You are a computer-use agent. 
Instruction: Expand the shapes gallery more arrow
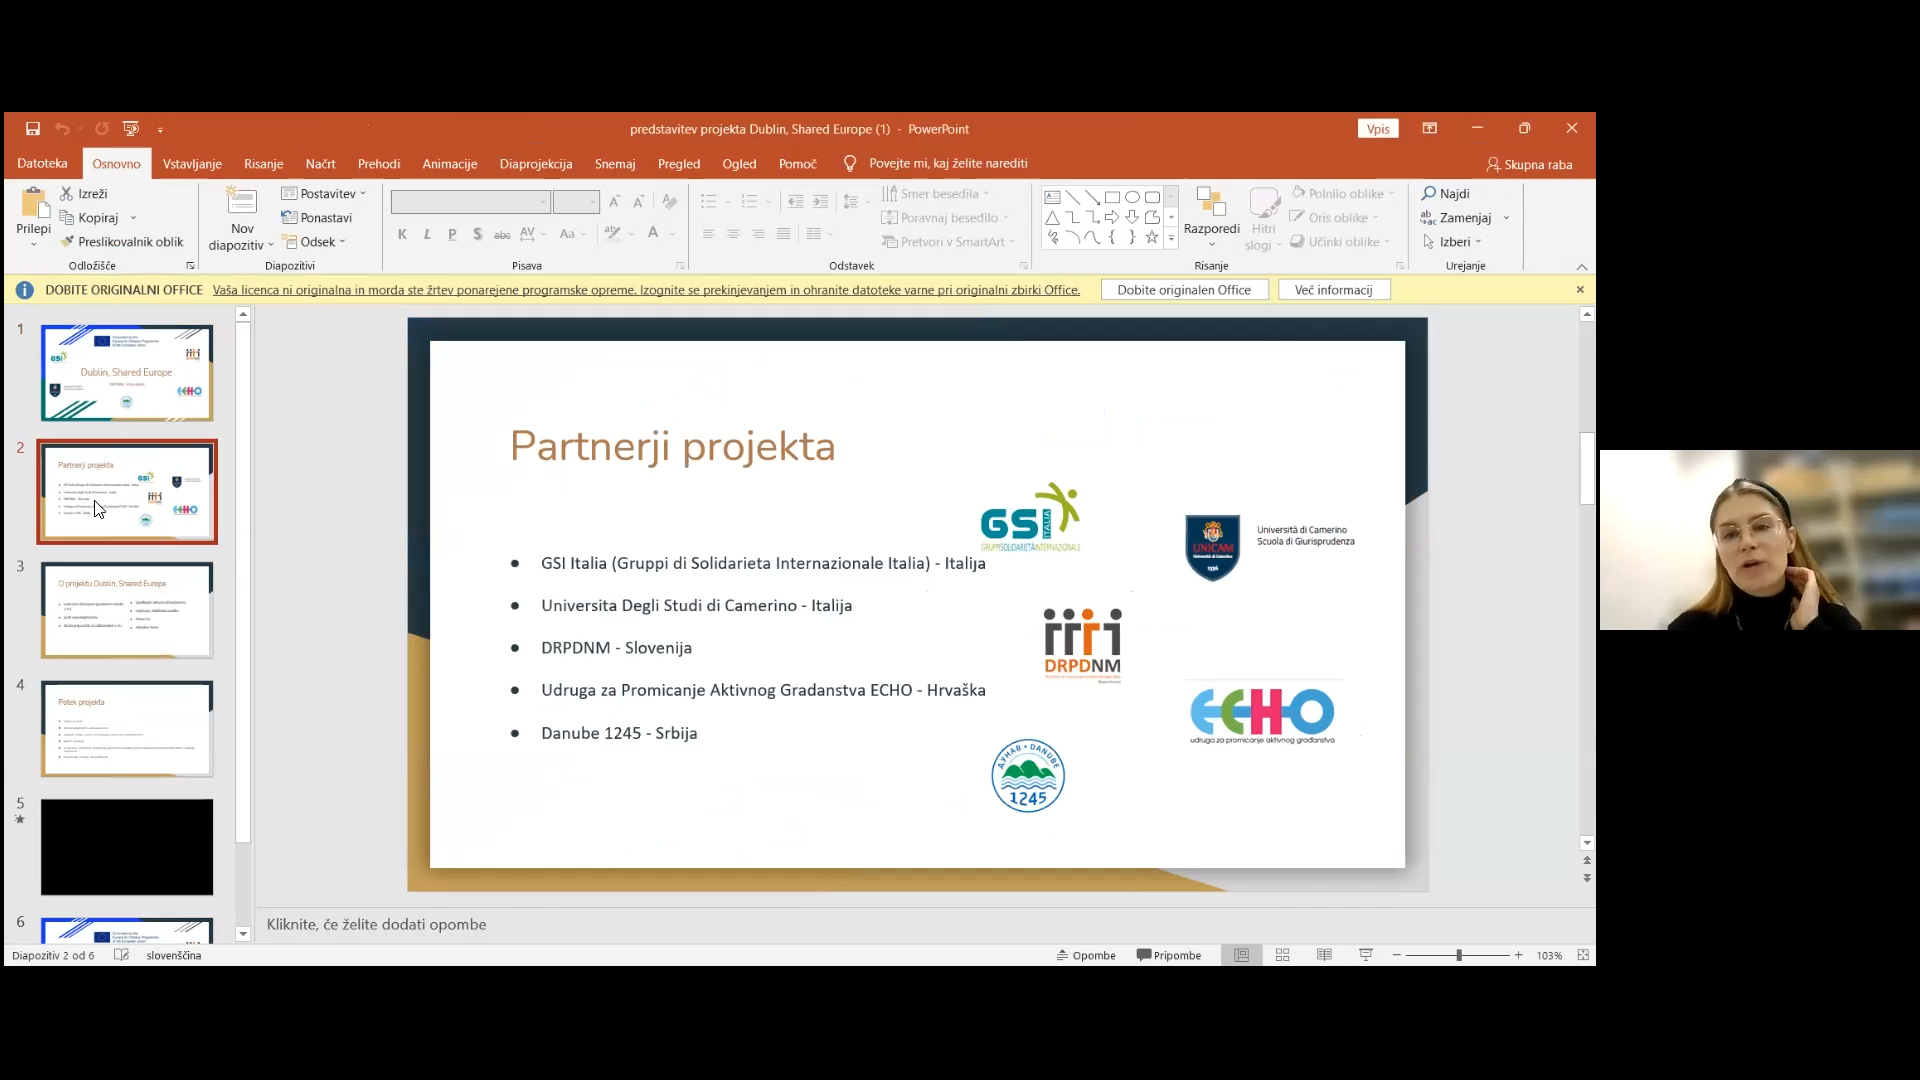1171,238
